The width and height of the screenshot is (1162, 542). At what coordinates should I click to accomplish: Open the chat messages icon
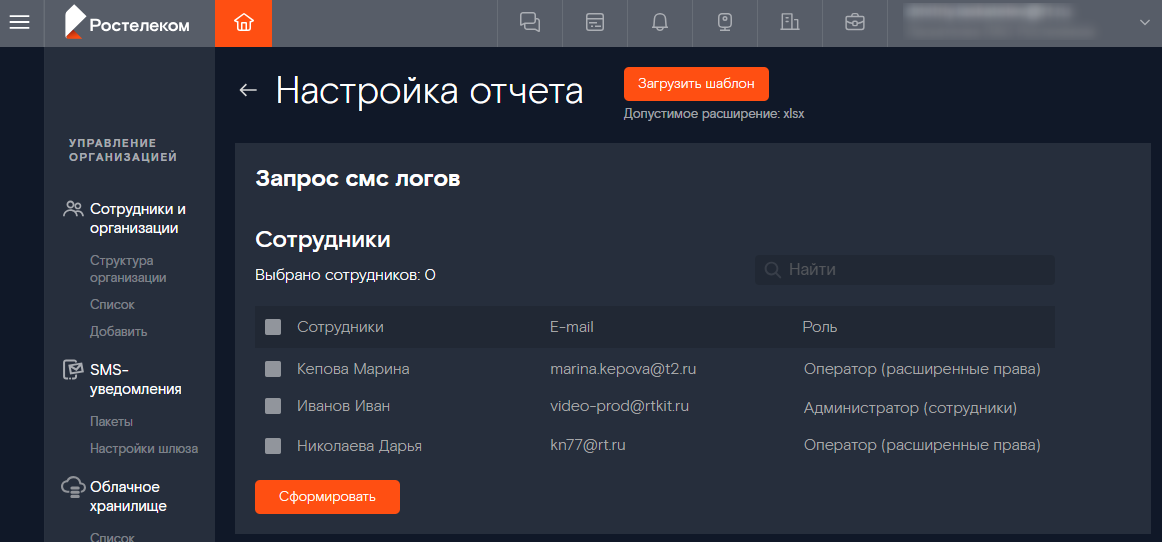pos(530,23)
